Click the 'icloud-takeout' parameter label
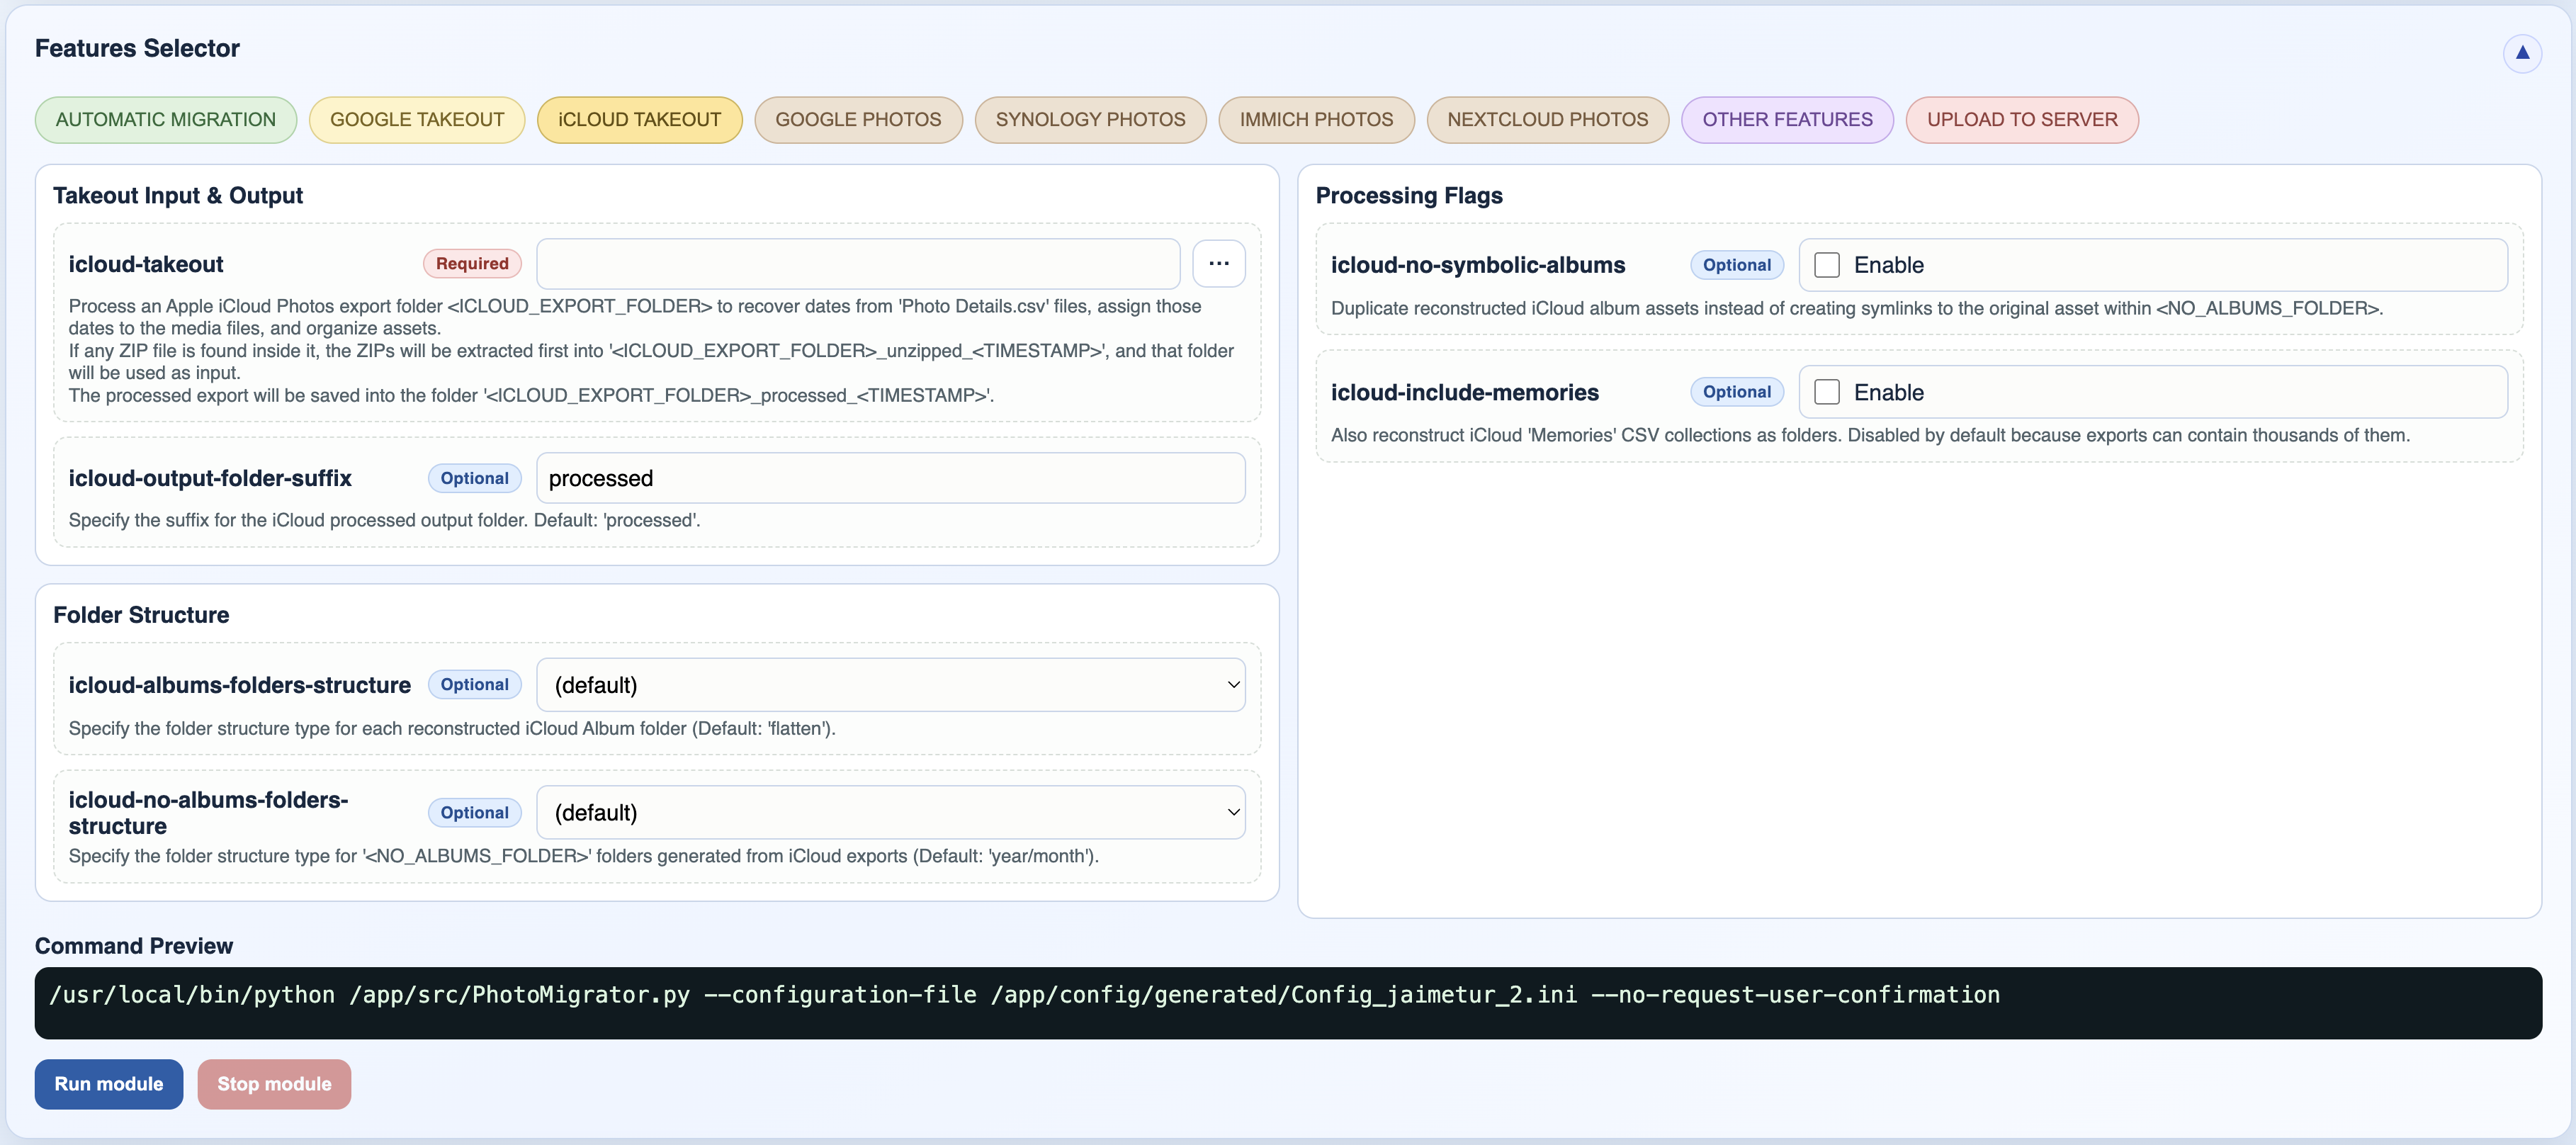Image resolution: width=2576 pixels, height=1145 pixels. coord(146,264)
